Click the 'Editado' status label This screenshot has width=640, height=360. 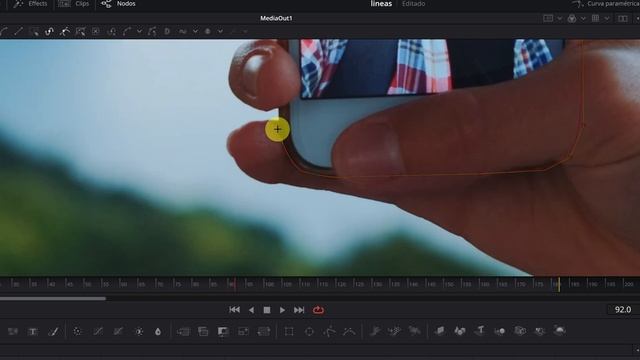[413, 4]
